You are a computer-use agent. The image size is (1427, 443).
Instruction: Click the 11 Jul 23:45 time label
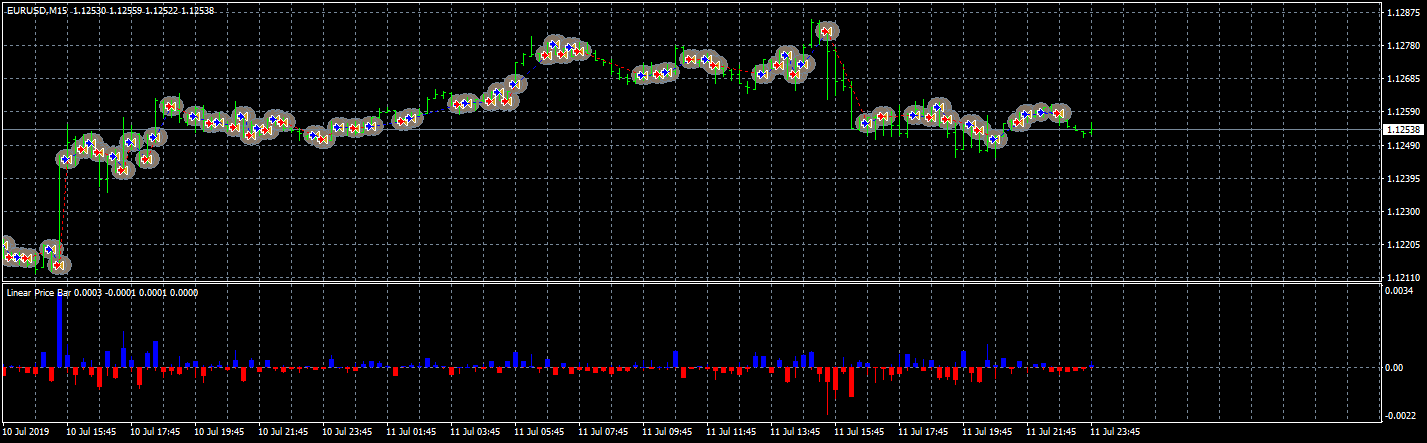tap(1115, 432)
